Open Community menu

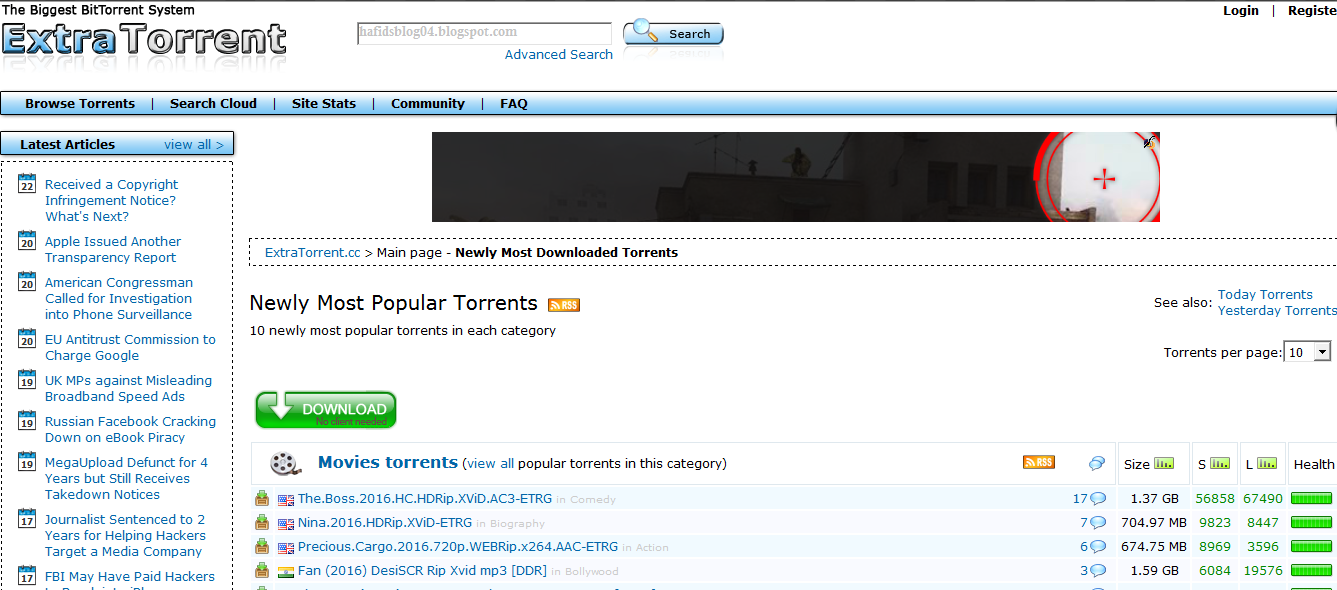(428, 103)
